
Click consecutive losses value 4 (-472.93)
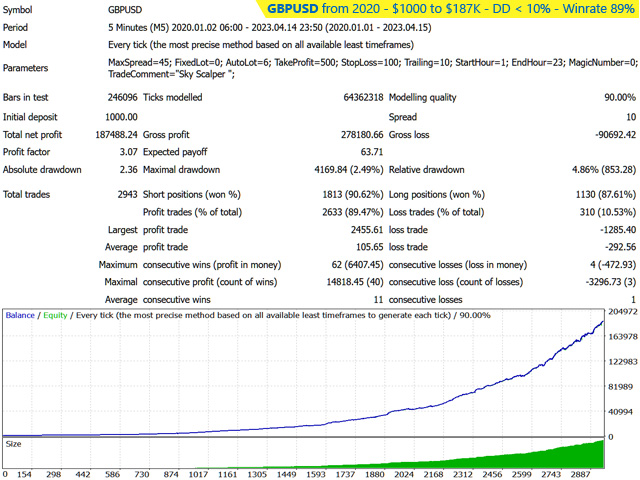[x=613, y=265]
